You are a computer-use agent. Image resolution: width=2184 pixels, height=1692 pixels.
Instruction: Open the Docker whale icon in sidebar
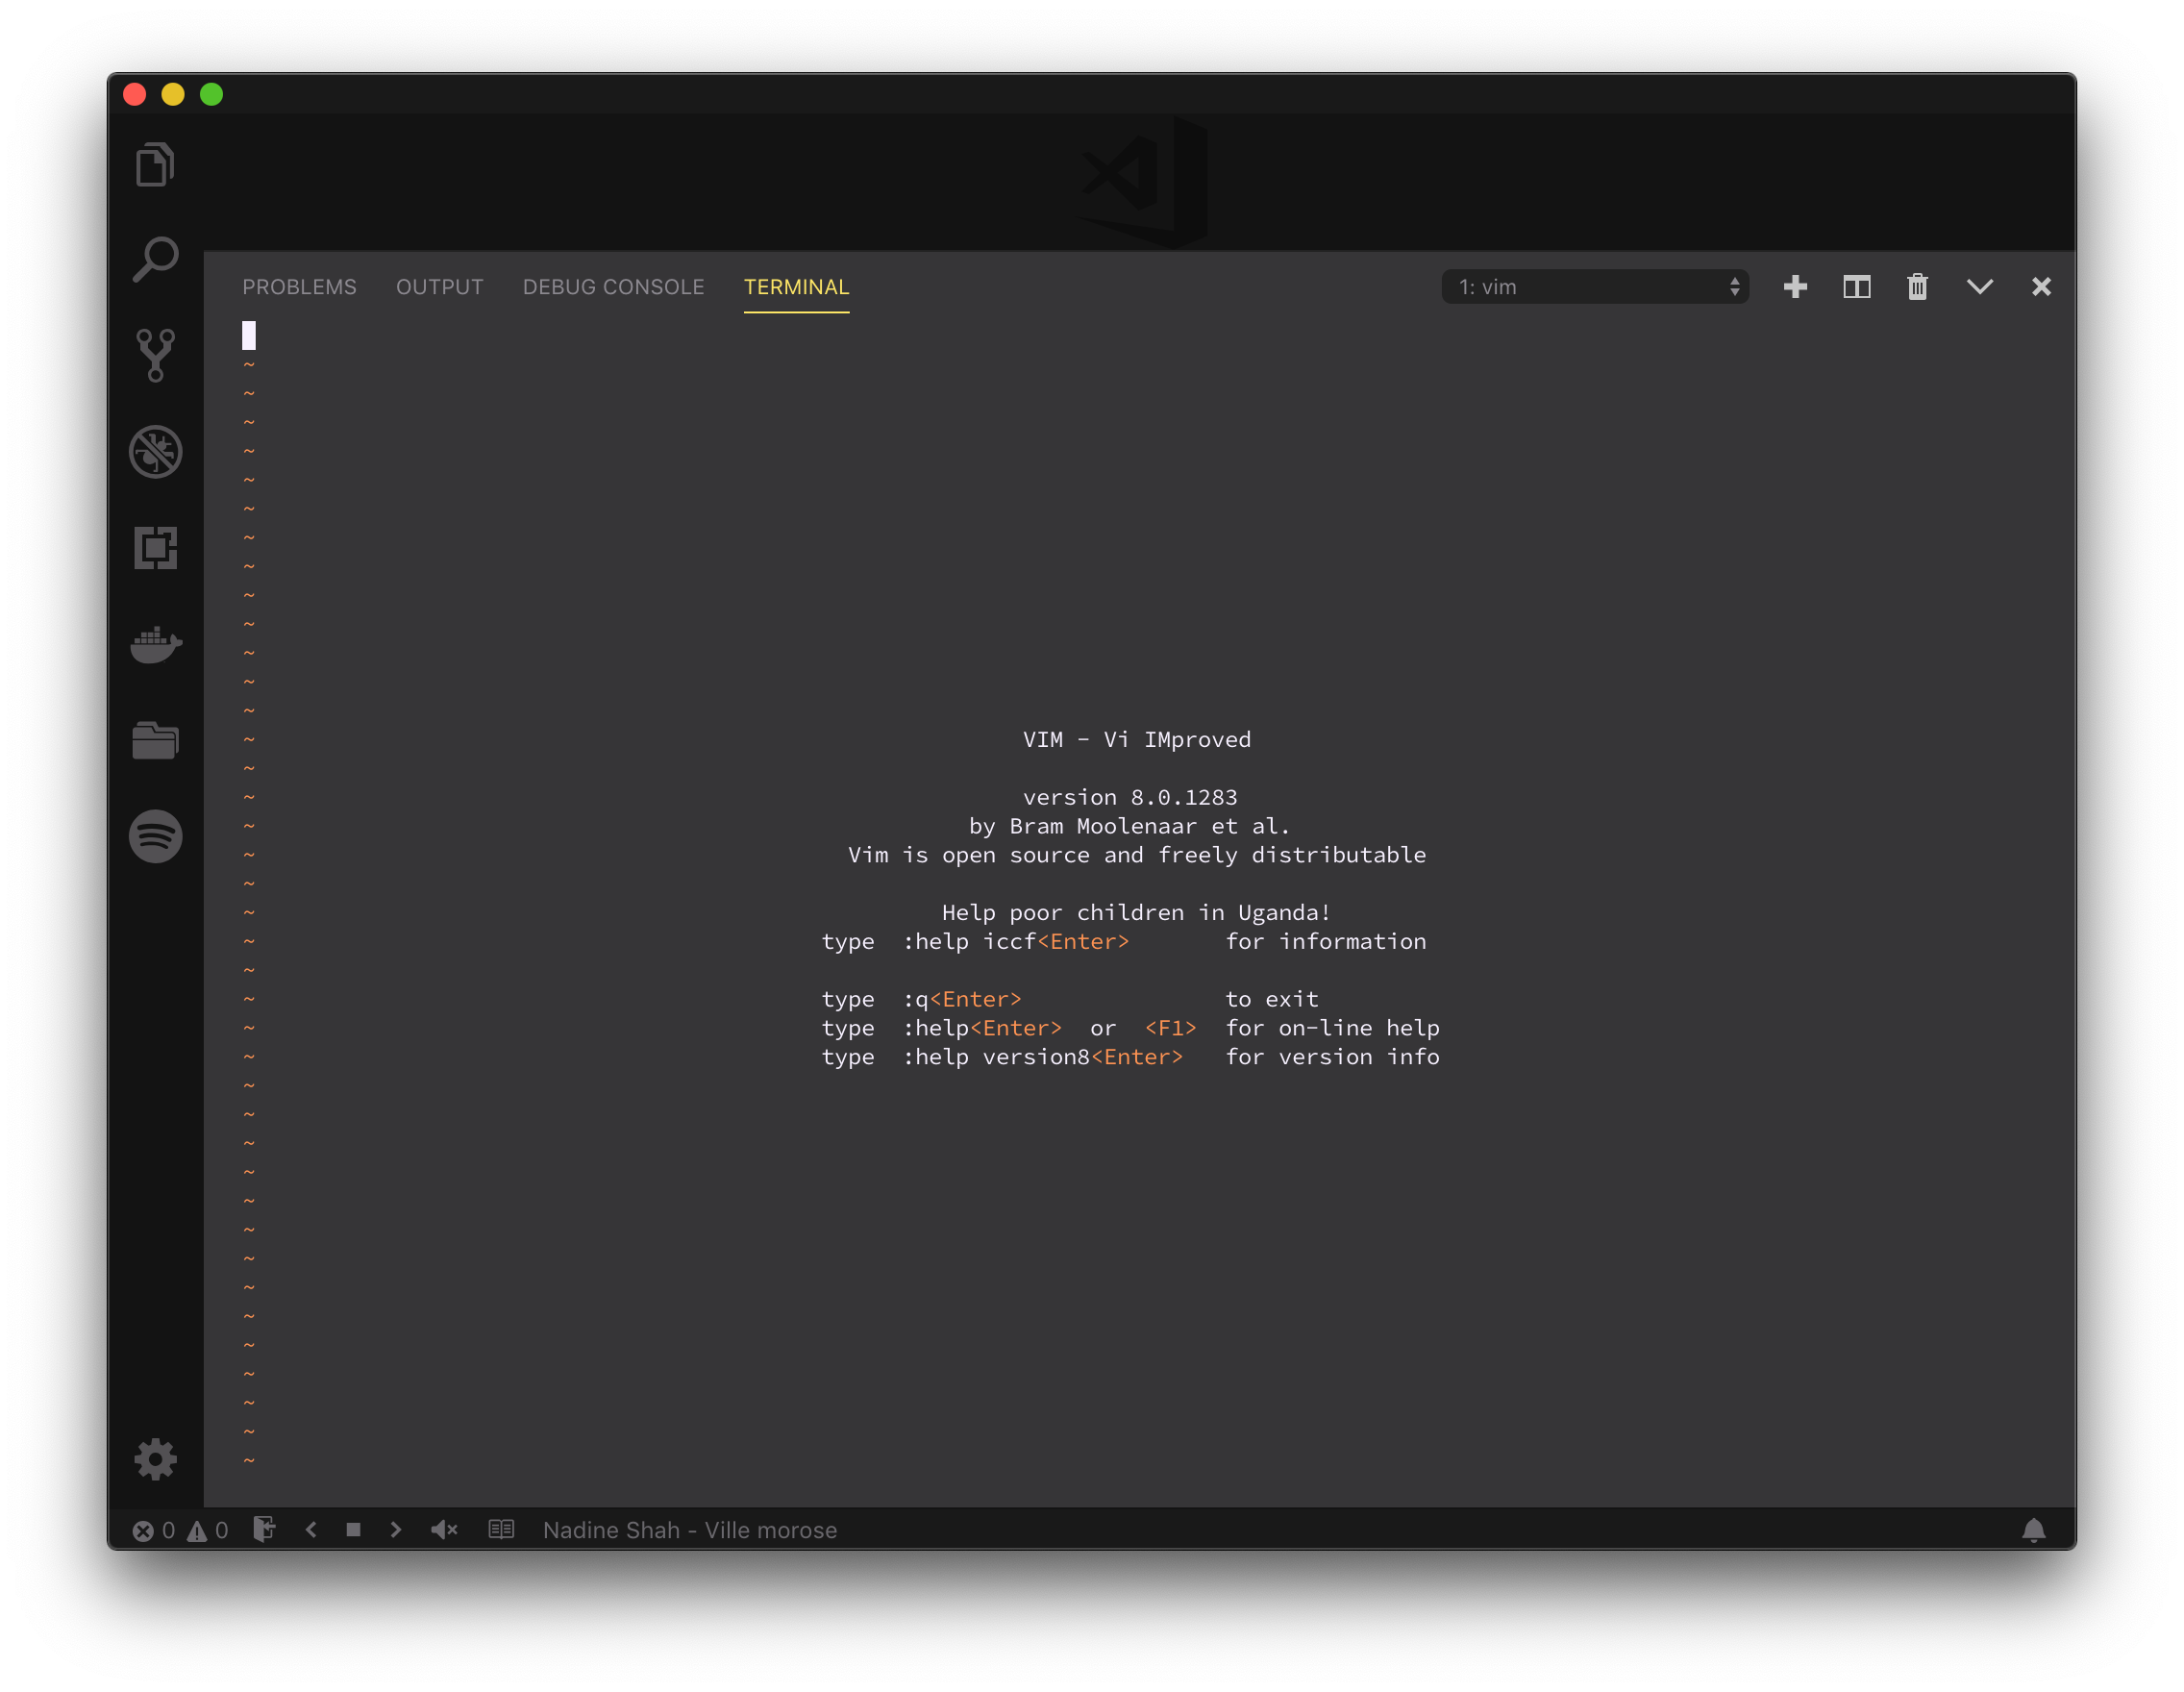tap(155, 644)
